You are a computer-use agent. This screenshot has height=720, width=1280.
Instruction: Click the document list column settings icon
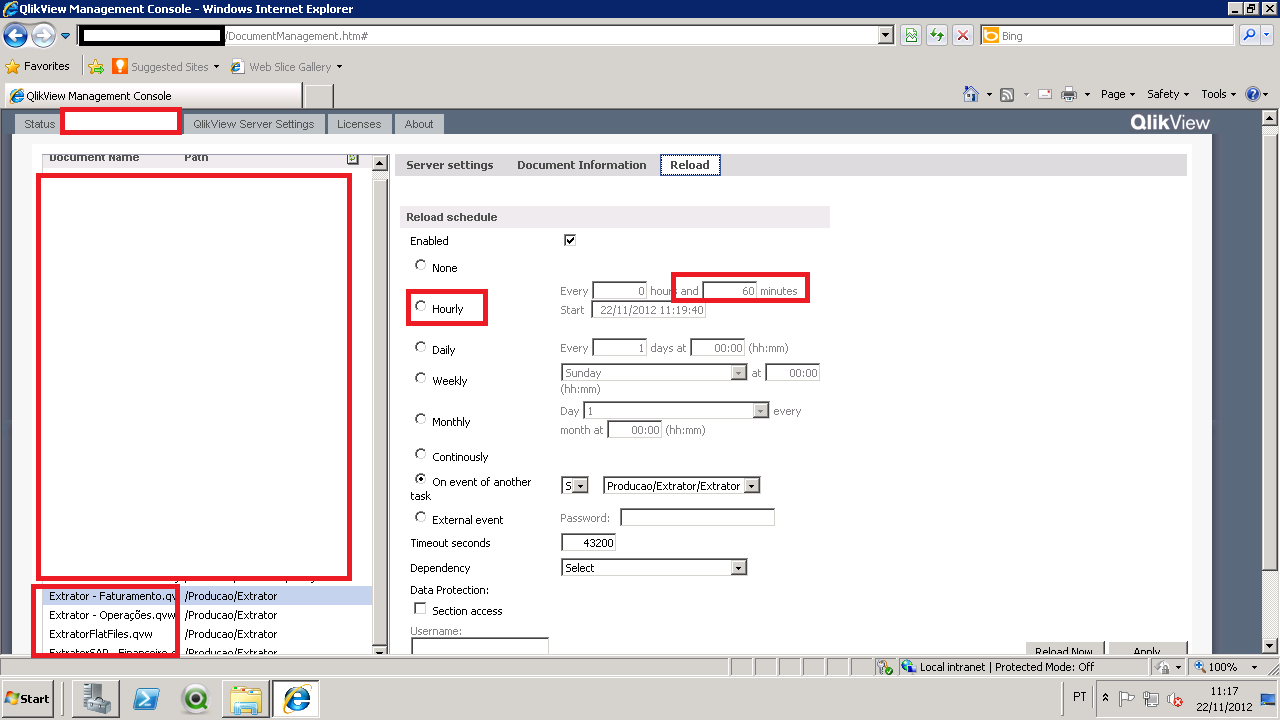pos(352,158)
